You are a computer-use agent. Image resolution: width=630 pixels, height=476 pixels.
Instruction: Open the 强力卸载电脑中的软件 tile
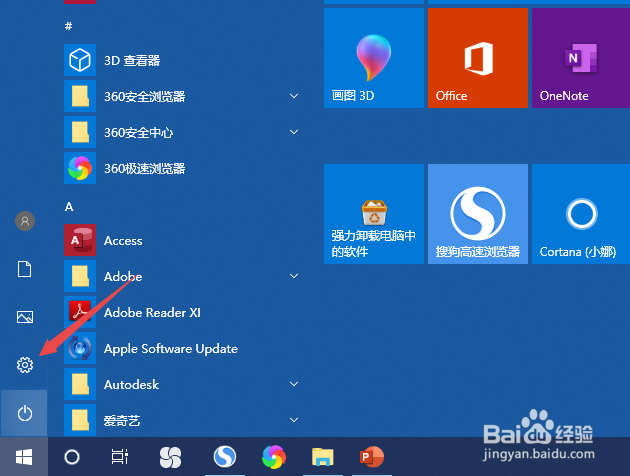click(374, 214)
